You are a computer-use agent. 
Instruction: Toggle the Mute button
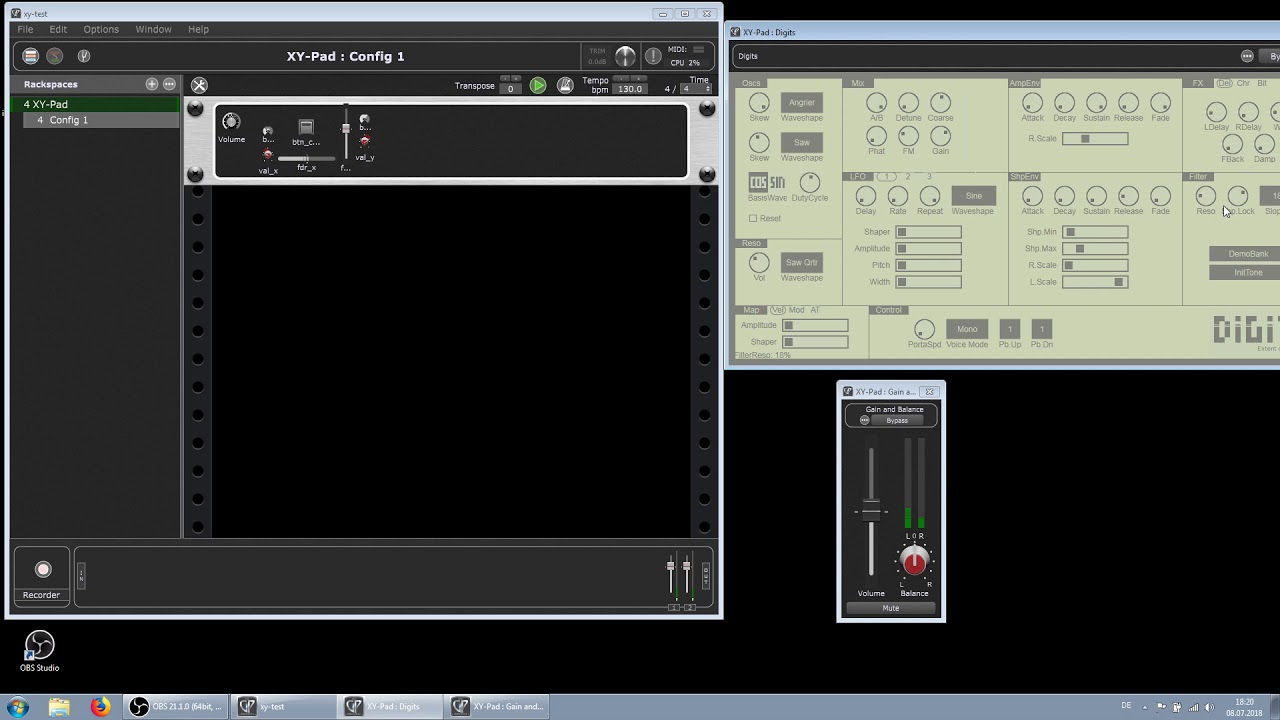pyautogui.click(x=891, y=608)
